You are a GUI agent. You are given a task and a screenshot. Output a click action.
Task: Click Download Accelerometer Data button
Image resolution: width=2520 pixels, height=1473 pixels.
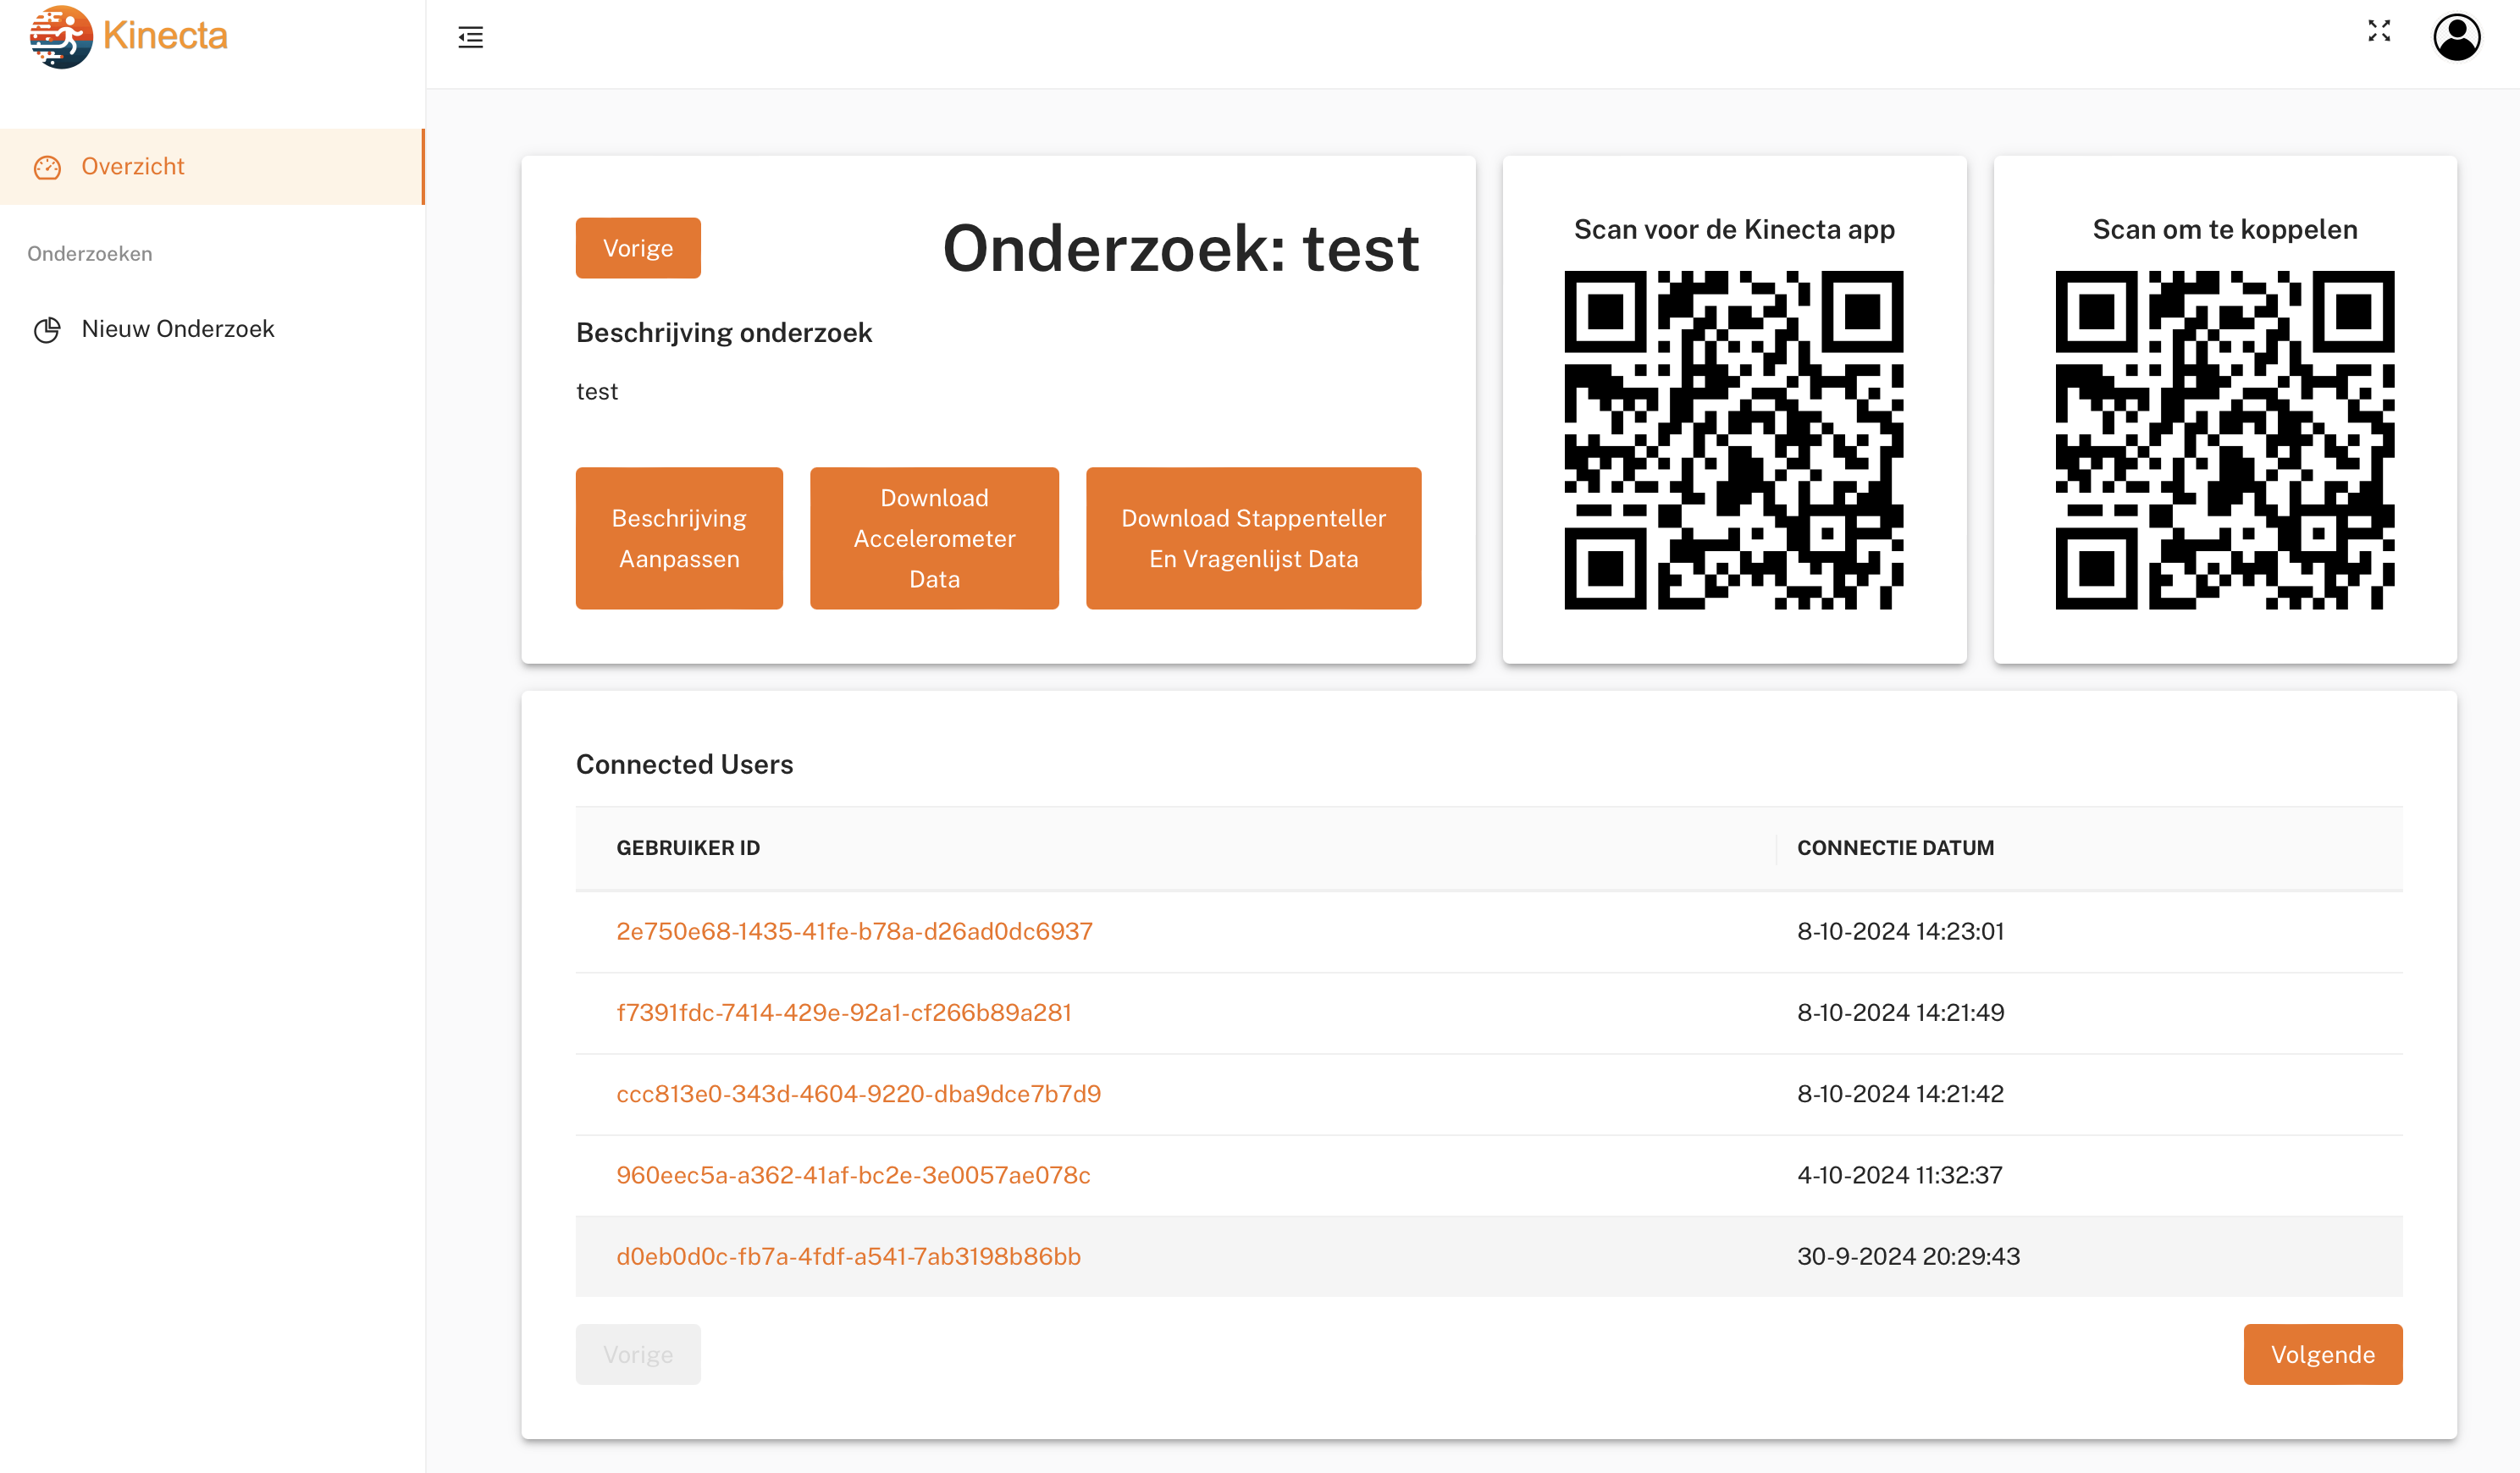[x=933, y=538]
